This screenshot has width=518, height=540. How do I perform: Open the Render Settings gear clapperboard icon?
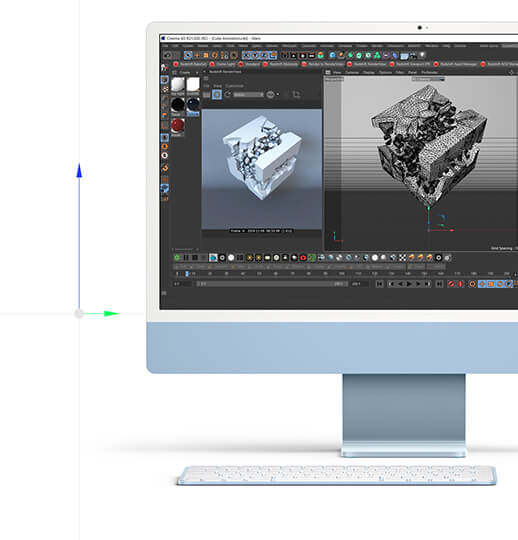[x=302, y=55]
